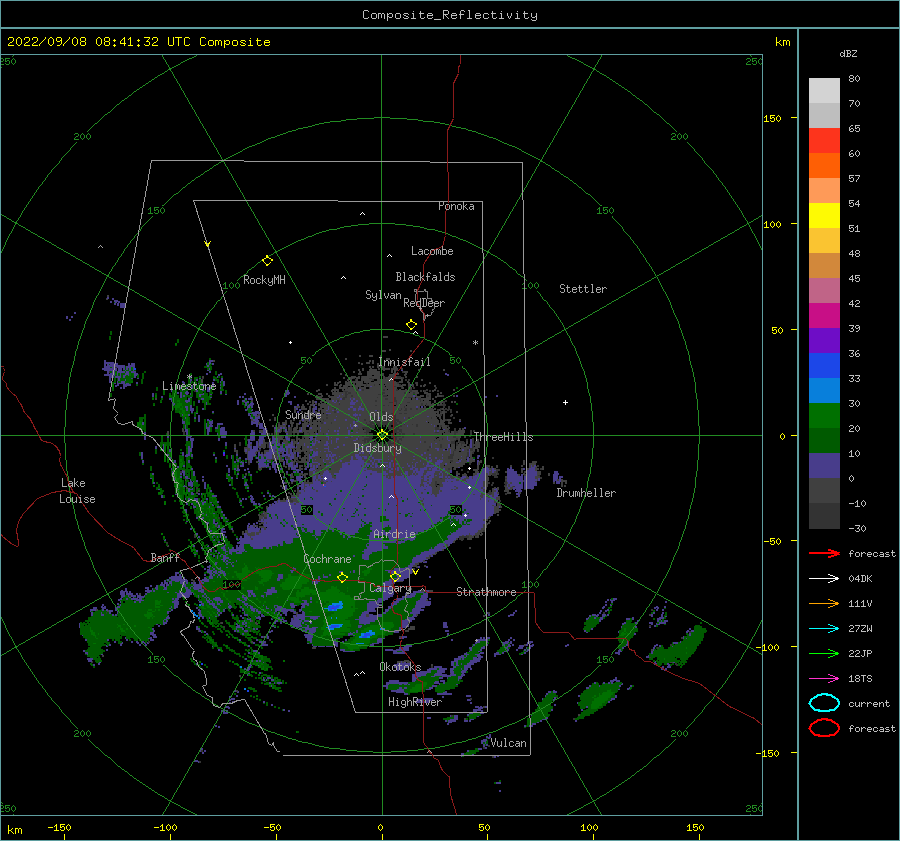
Task: Click the Drumheller city label
Action: pos(586,493)
